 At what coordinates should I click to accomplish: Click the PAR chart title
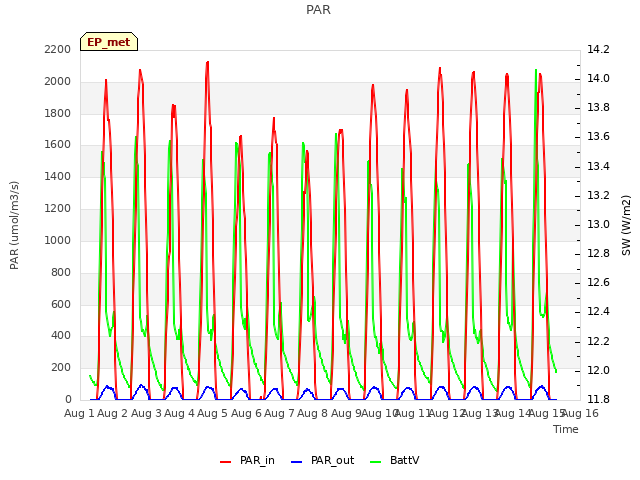click(x=318, y=10)
